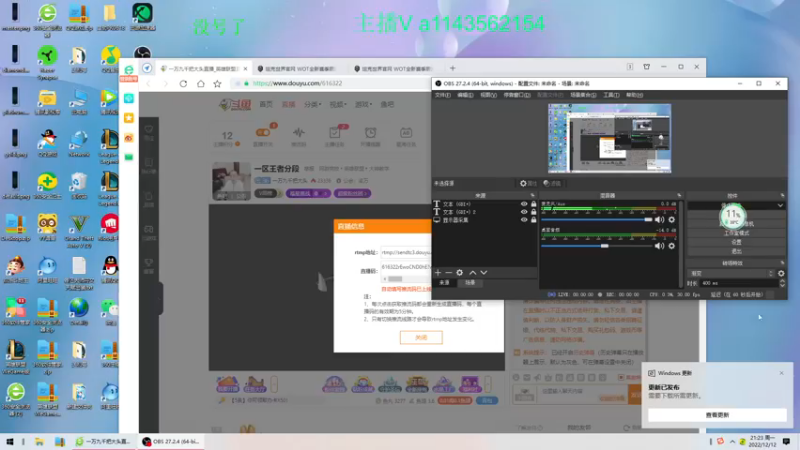Expand the dropdown arrow in OBS controls
Screen dimensions: 800x450
[x=780, y=206]
